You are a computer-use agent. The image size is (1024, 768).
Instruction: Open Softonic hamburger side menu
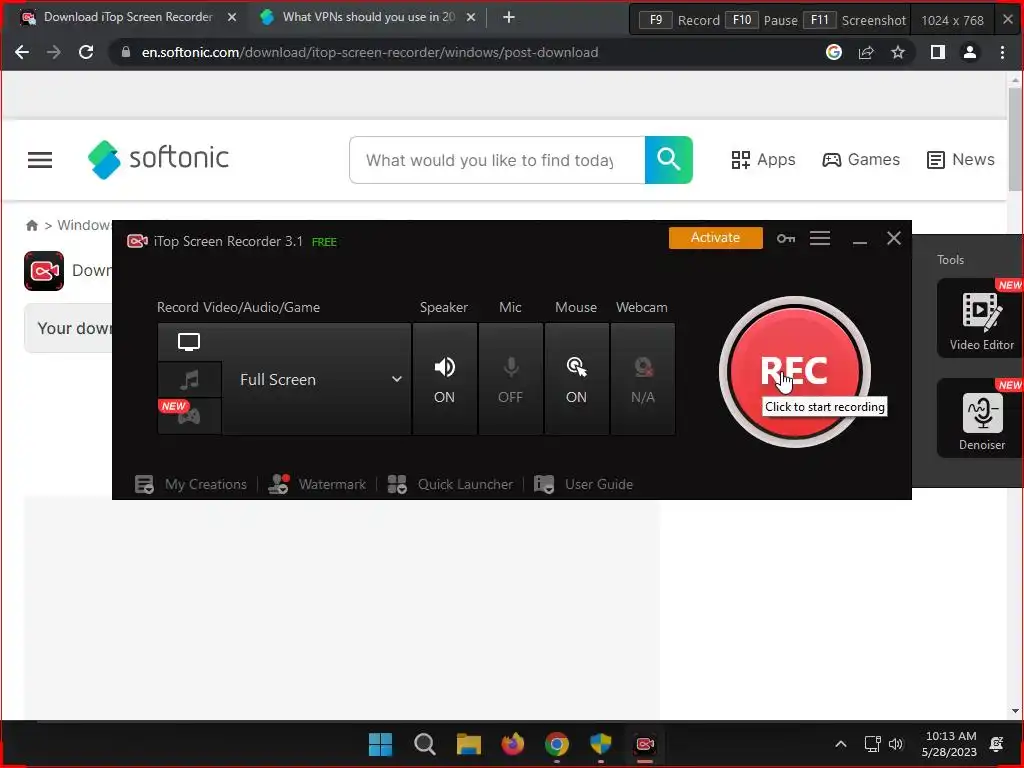click(40, 159)
